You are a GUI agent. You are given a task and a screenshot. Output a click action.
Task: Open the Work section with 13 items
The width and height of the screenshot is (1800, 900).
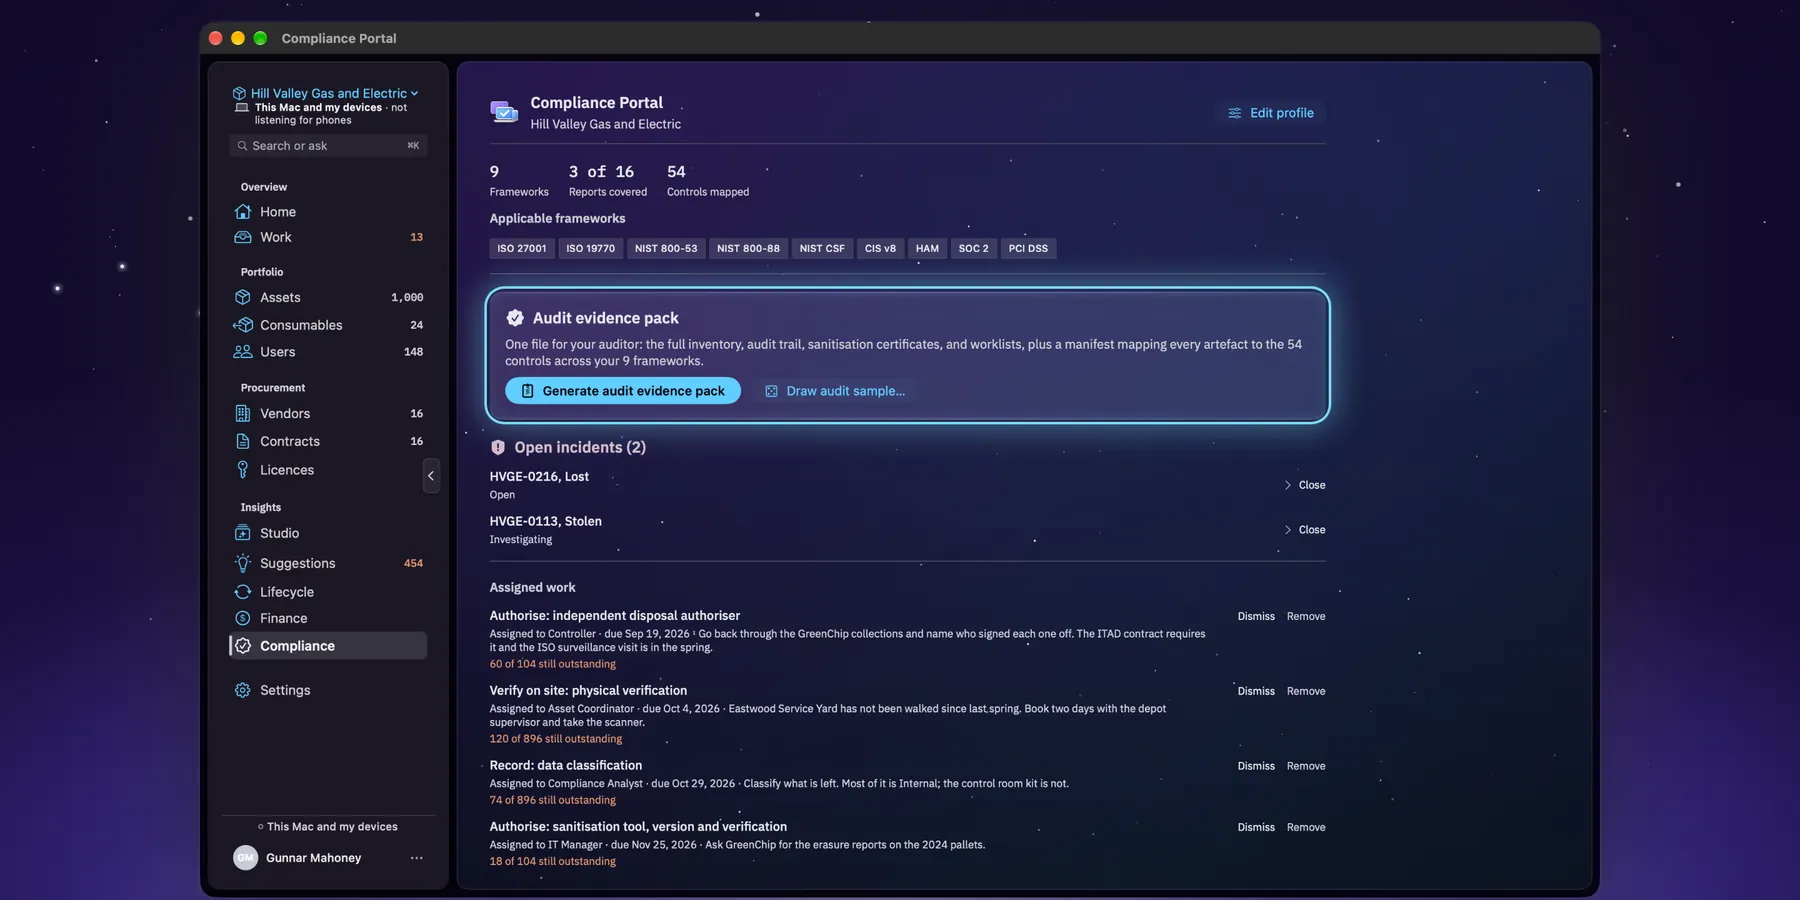(x=328, y=237)
